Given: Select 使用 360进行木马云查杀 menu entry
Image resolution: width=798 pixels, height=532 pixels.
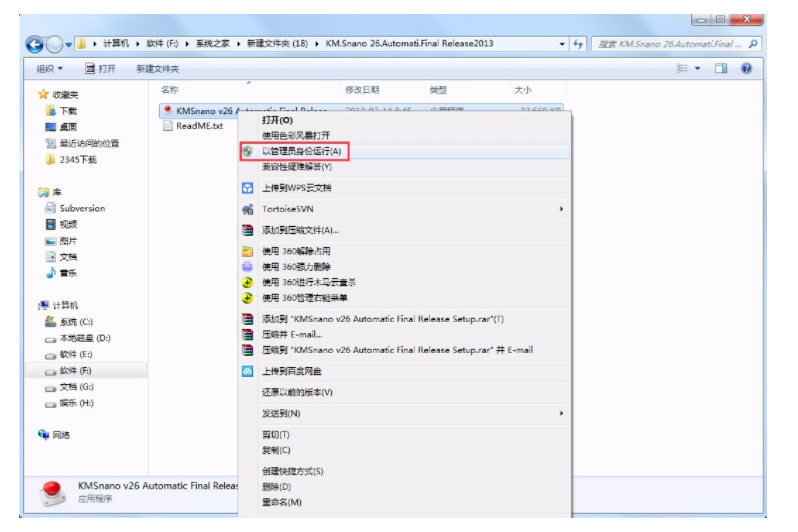Looking at the screenshot, I should [x=309, y=282].
